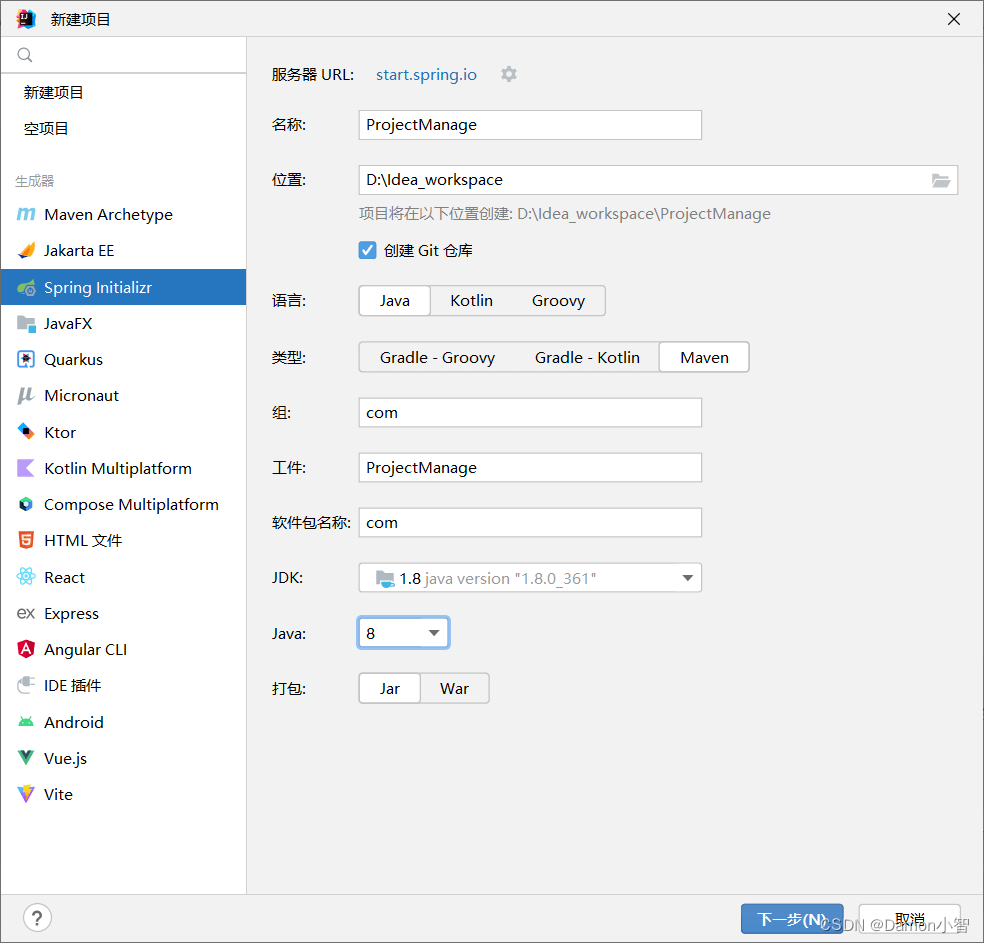Change packaging to War
Viewport: 984px width, 943px height.
tap(454, 688)
